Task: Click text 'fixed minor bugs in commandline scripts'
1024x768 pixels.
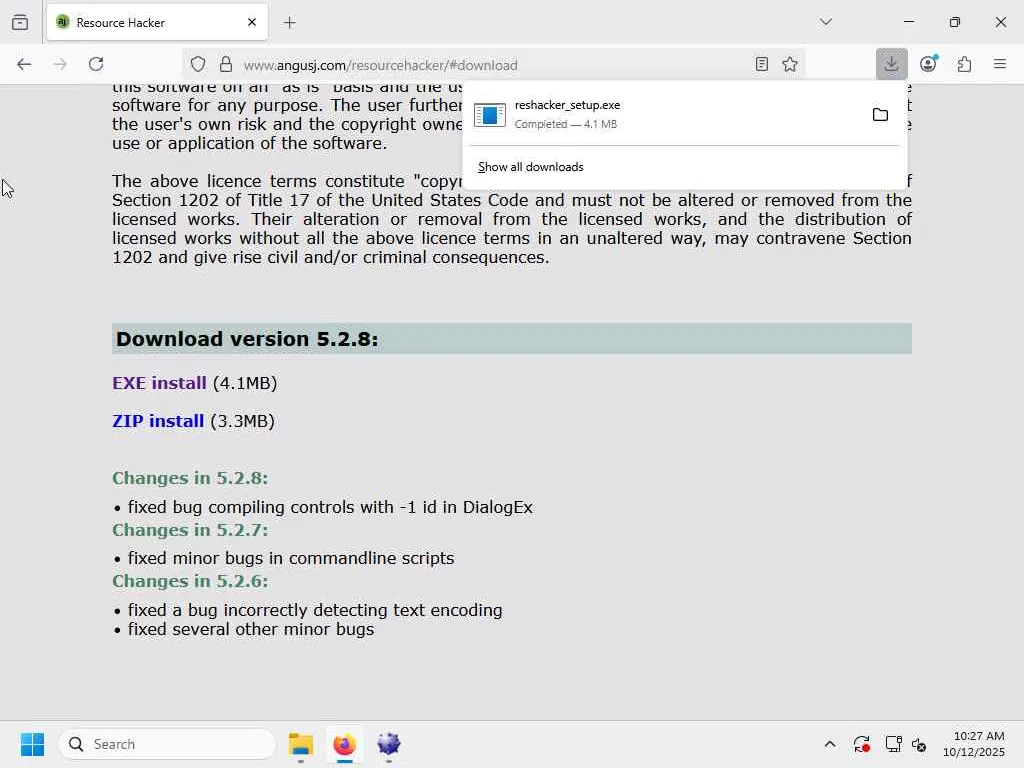Action: pos(291,558)
